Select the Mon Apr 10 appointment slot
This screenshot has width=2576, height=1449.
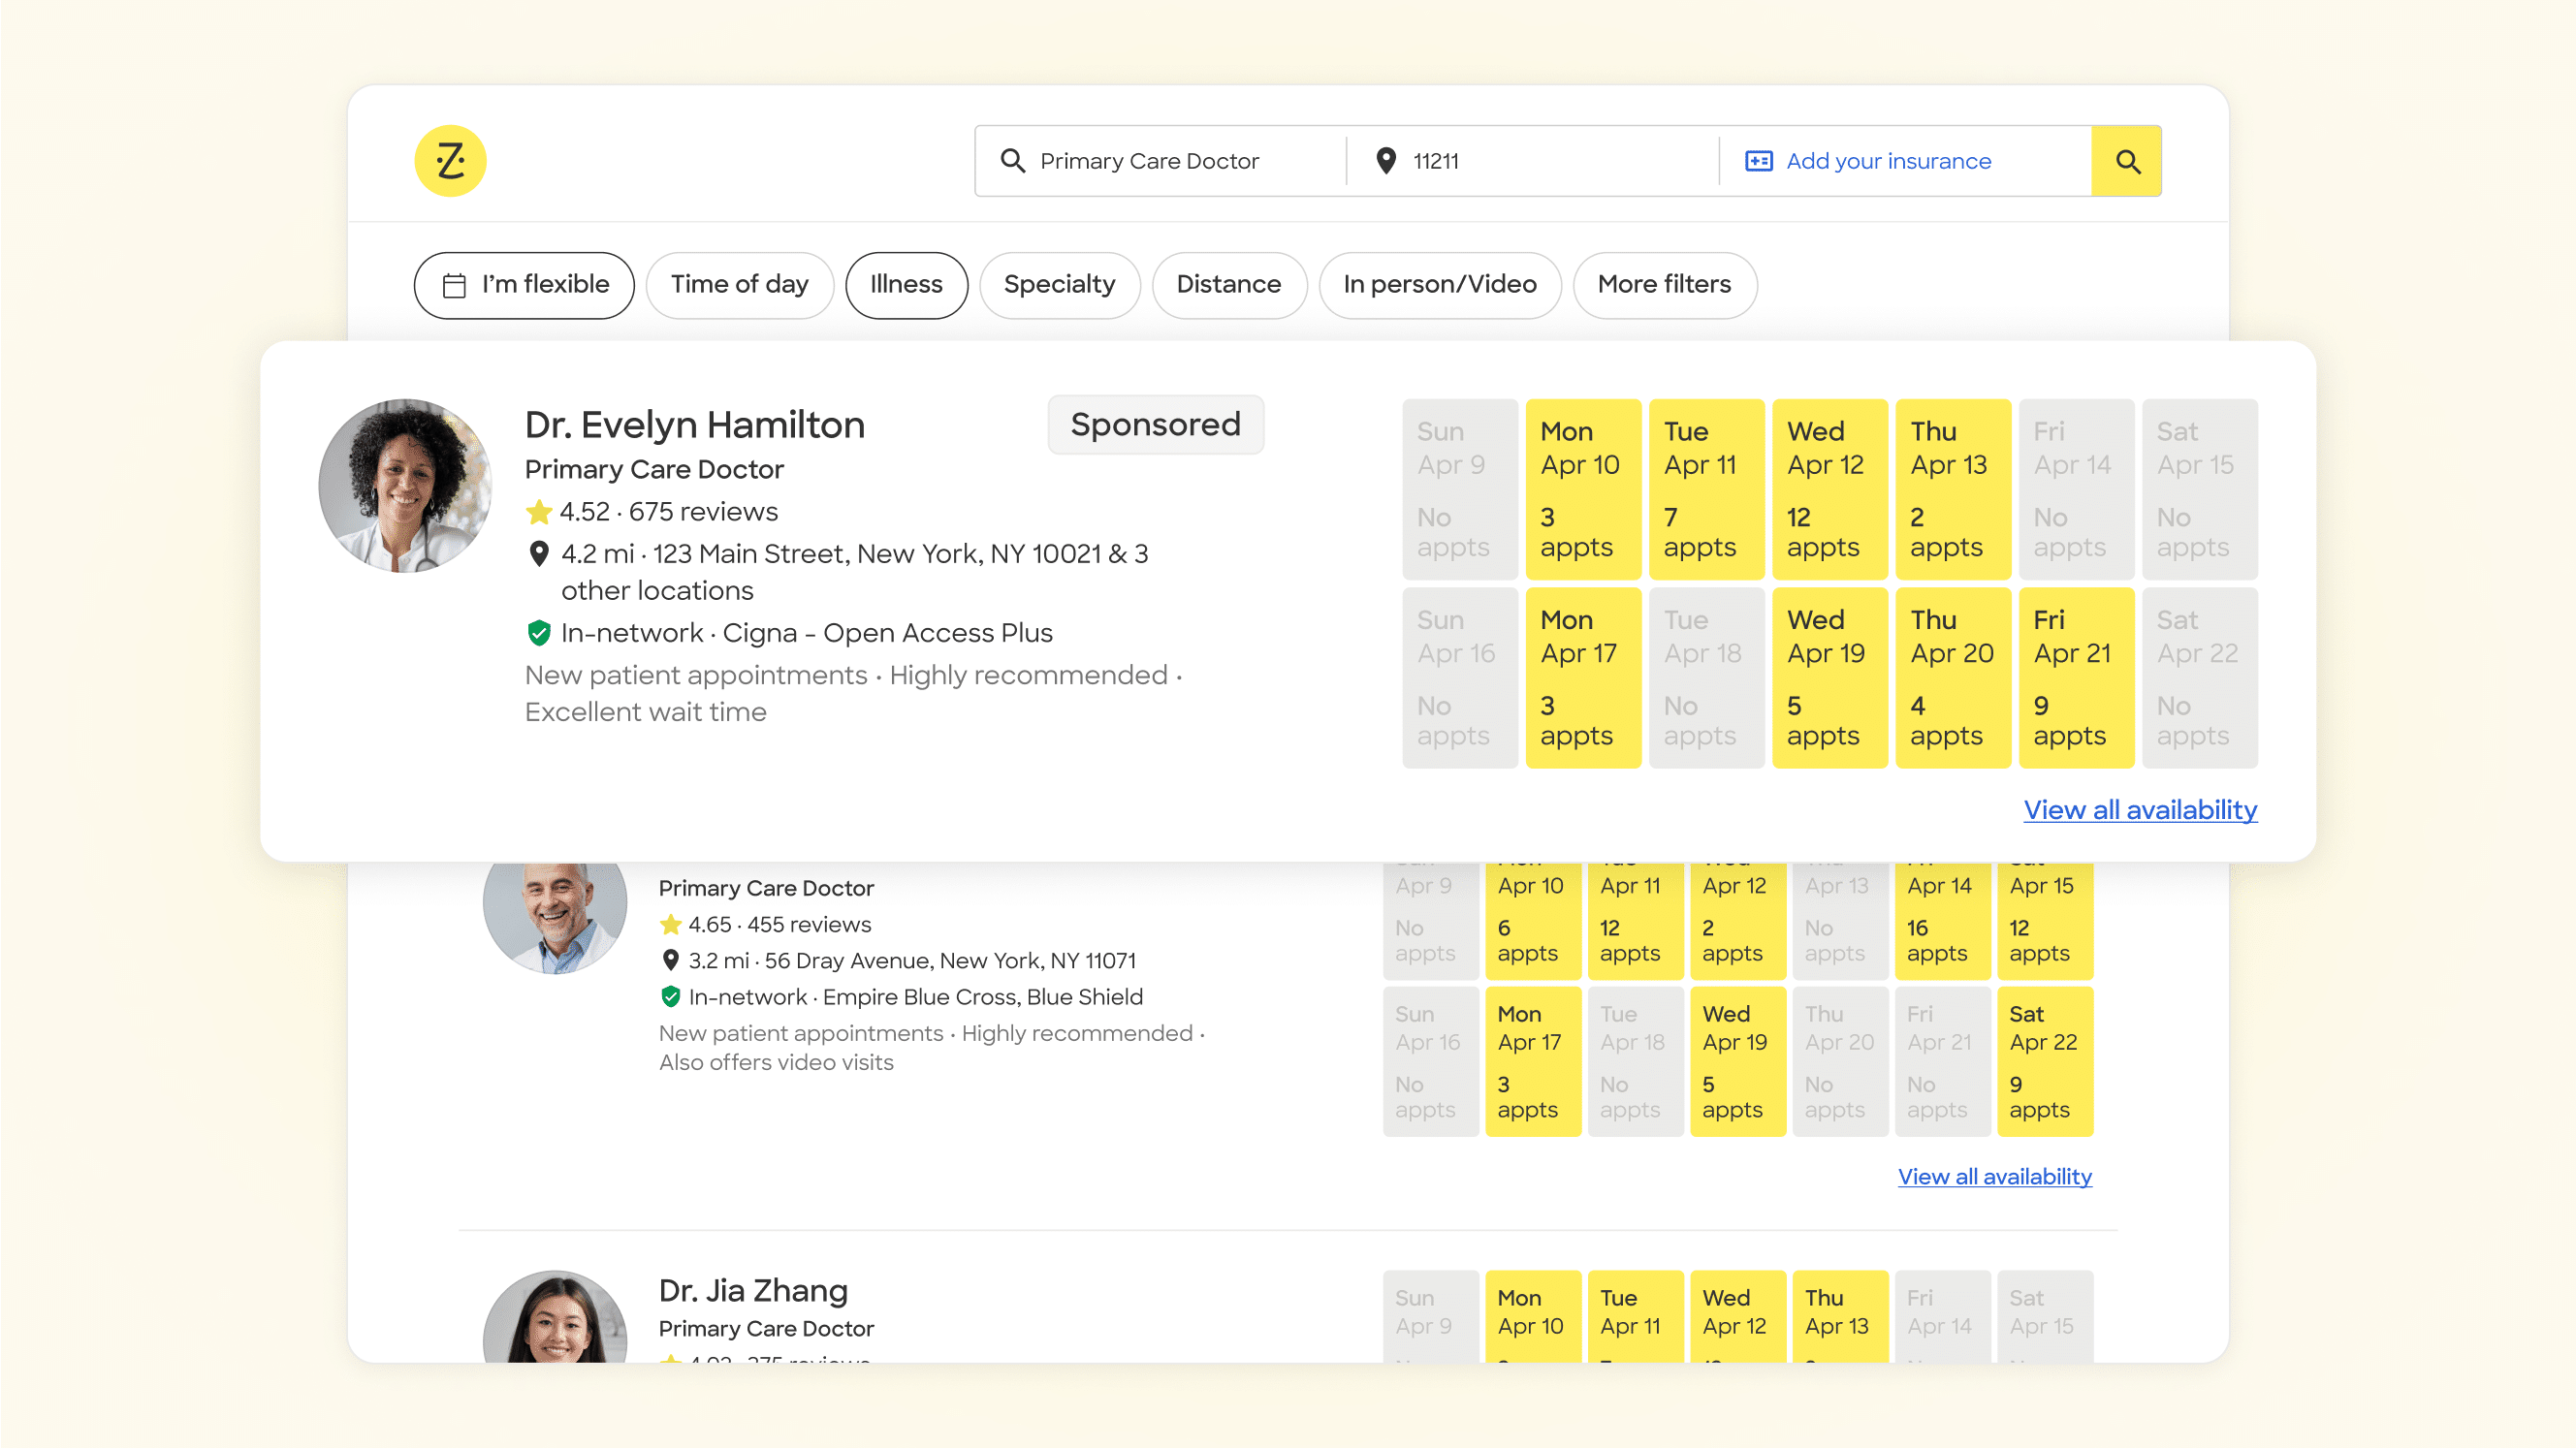click(x=1583, y=489)
